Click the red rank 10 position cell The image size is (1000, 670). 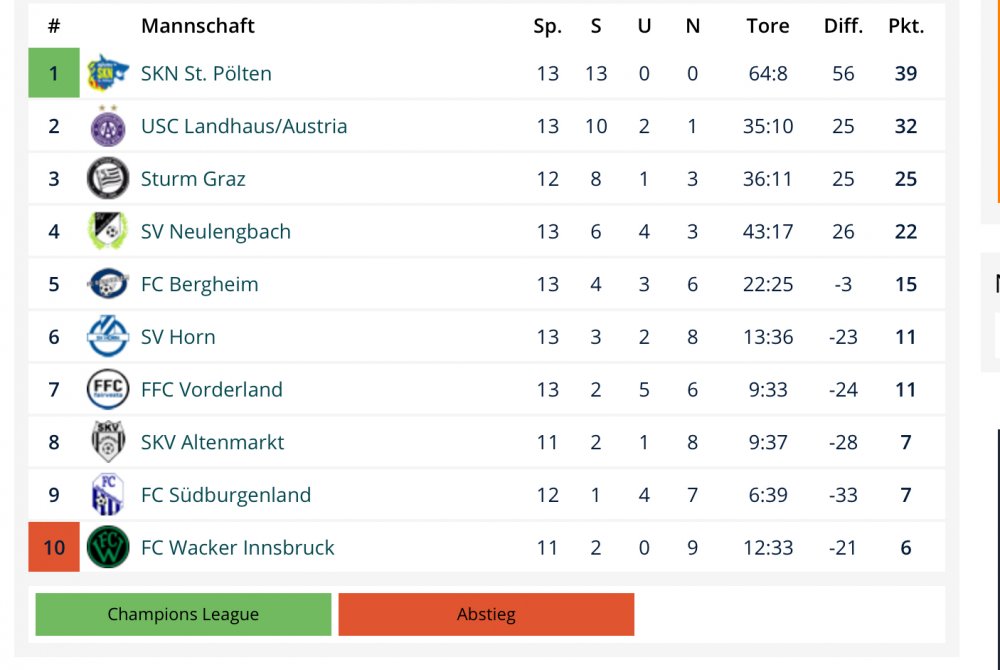(x=54, y=547)
